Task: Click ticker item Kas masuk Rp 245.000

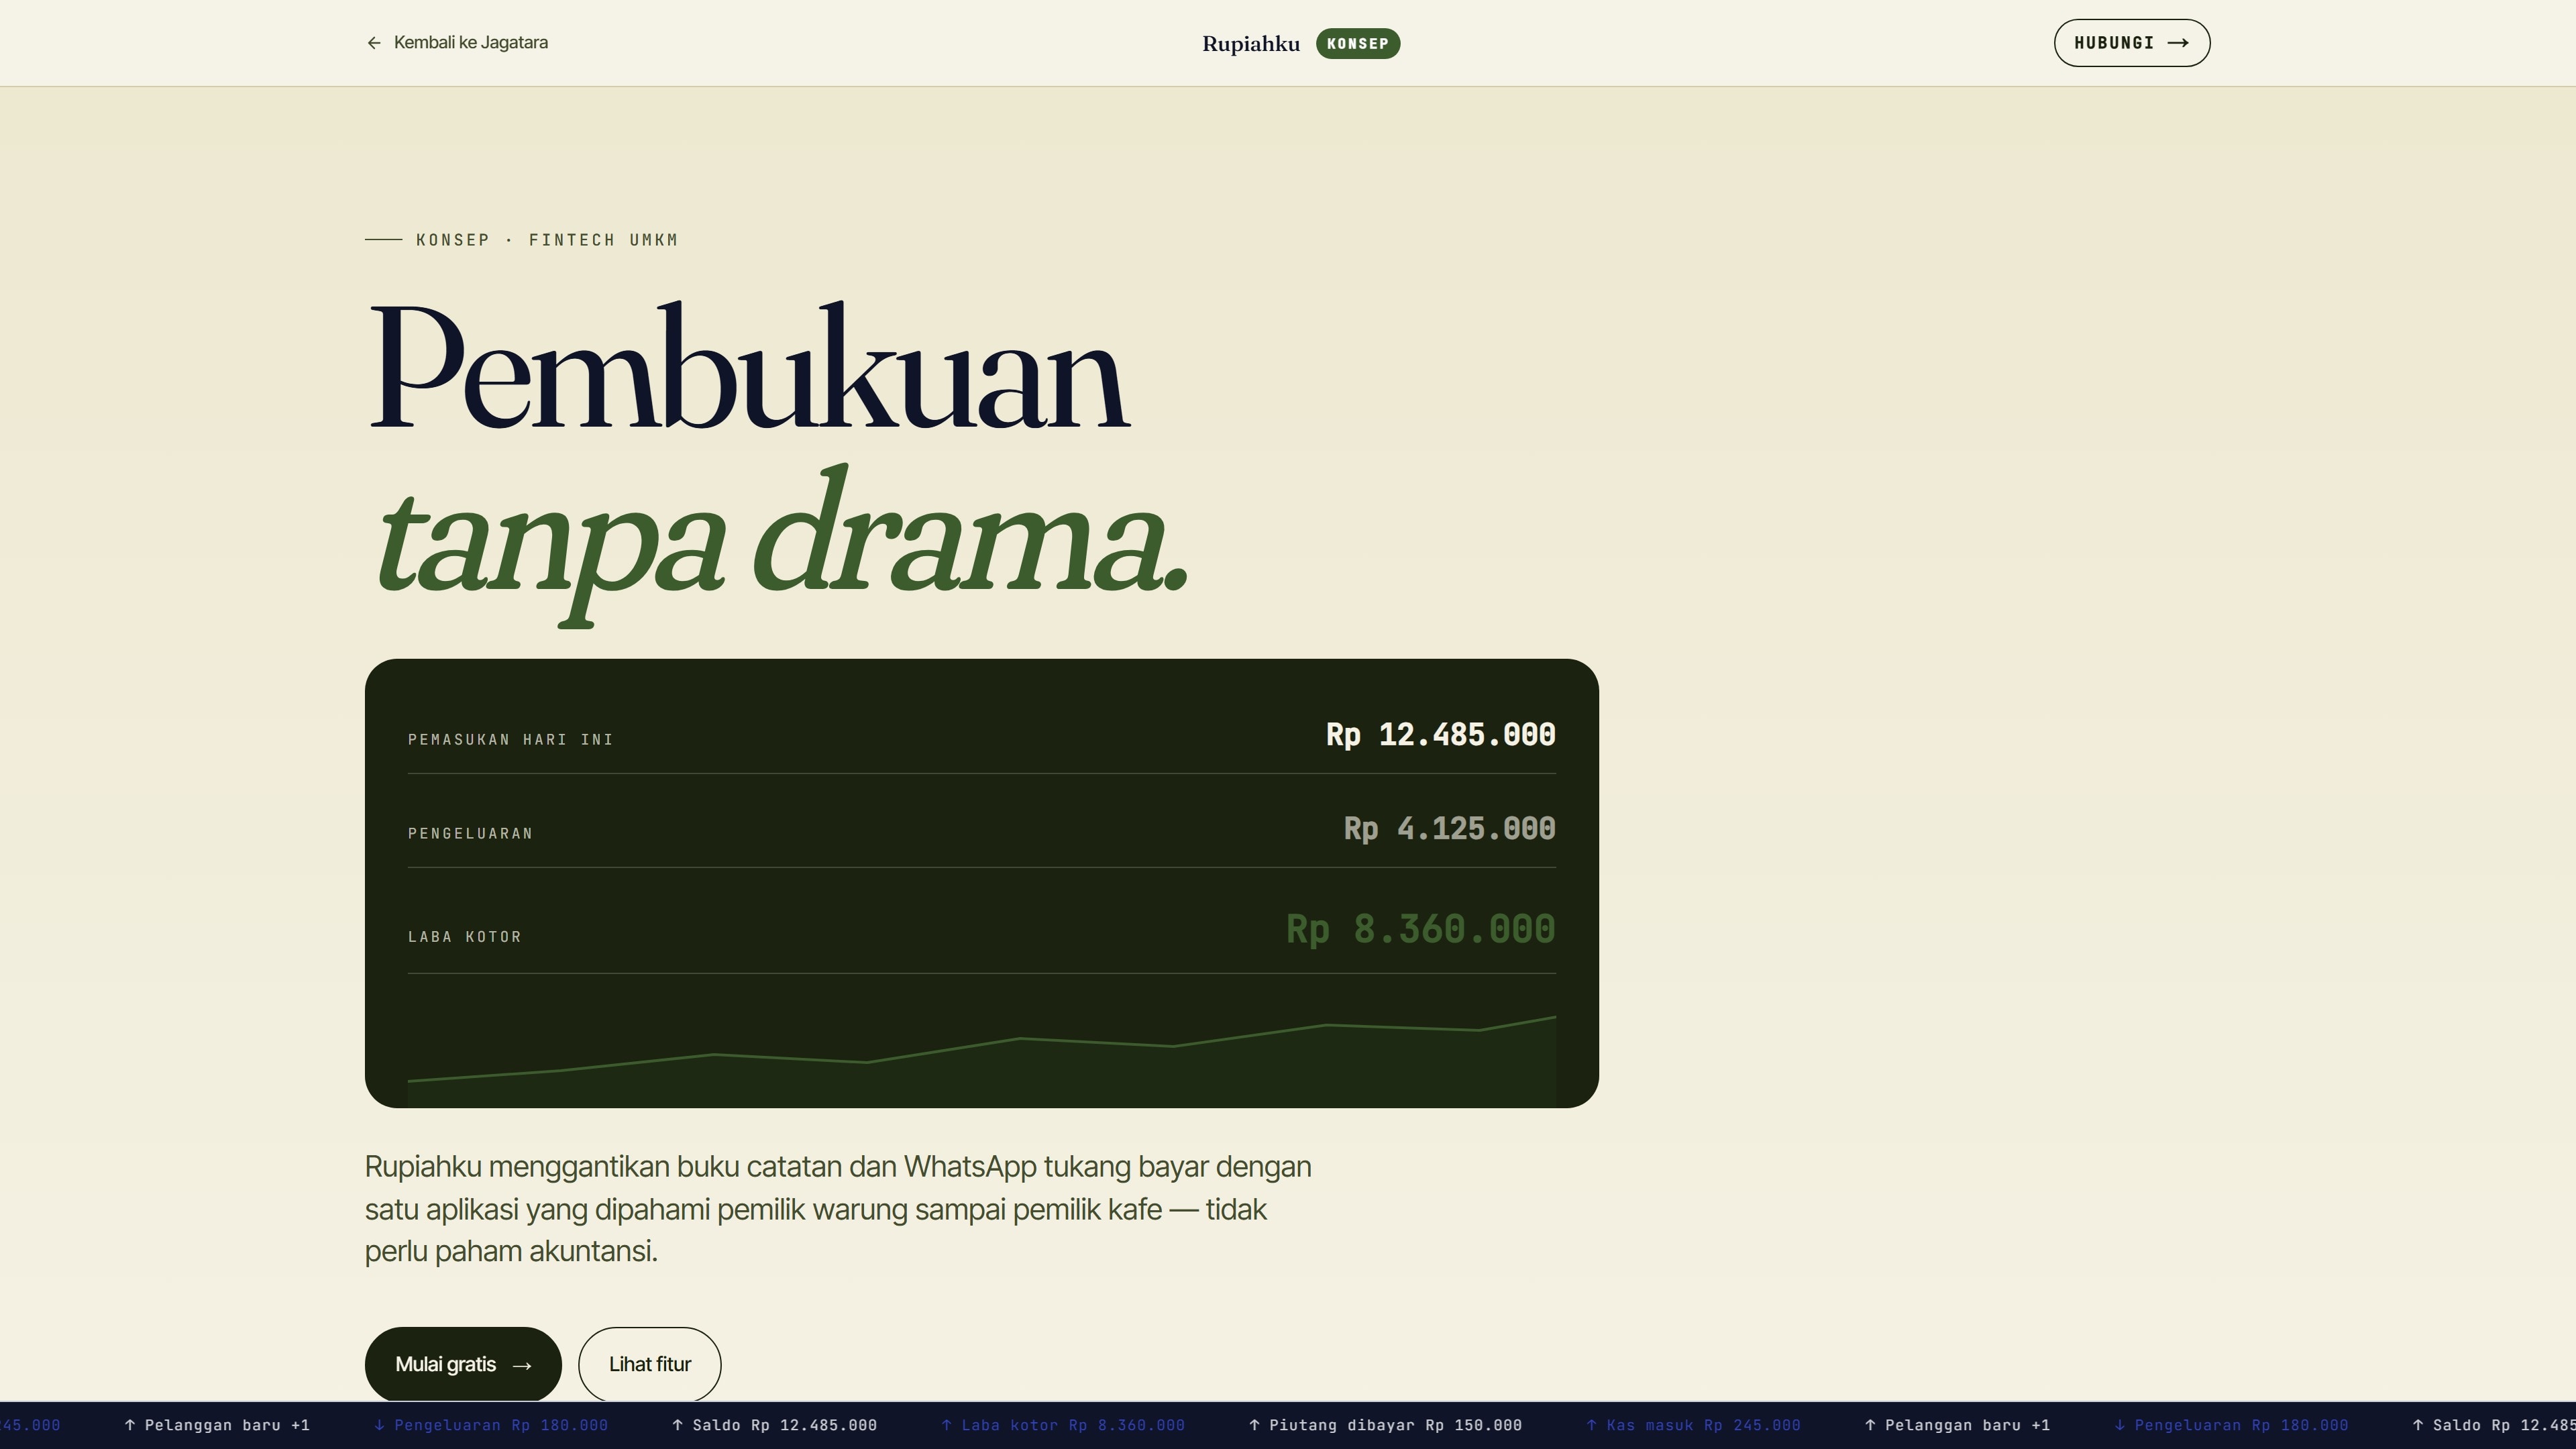Action: (x=1693, y=1425)
